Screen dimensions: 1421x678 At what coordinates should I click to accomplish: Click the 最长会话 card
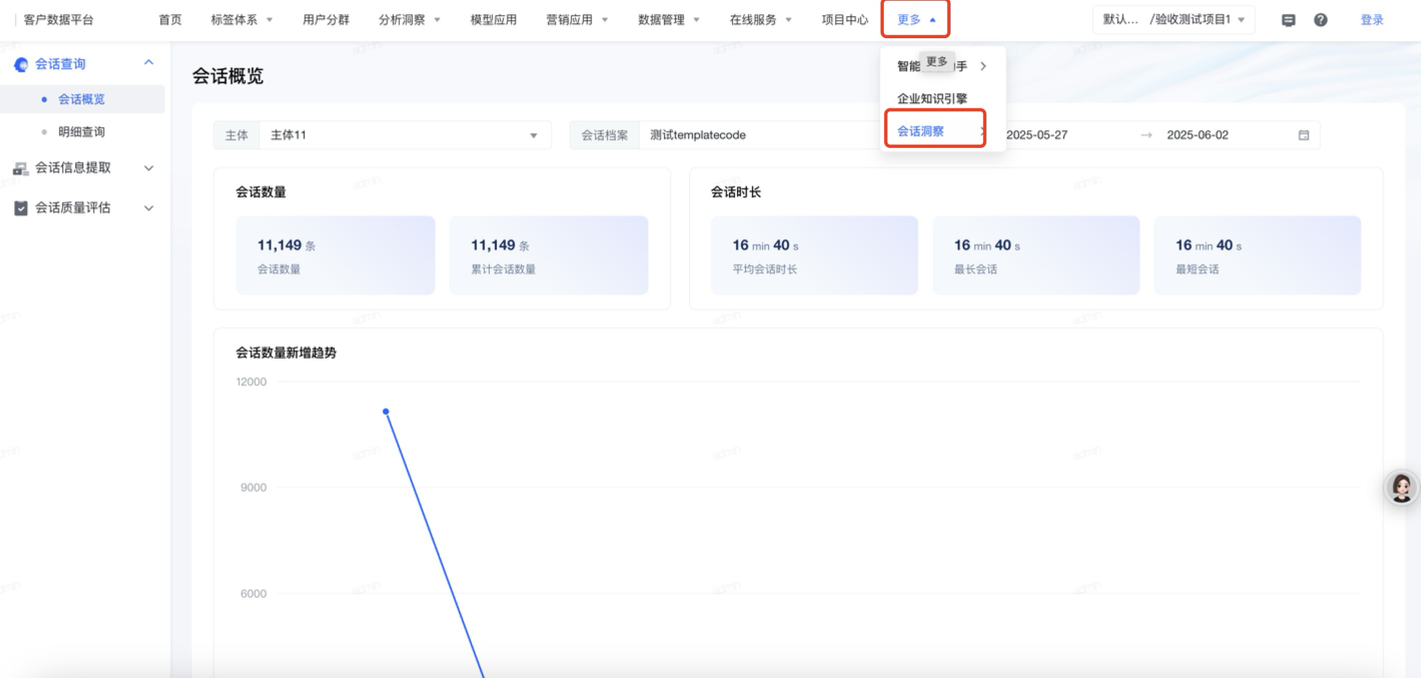1036,255
